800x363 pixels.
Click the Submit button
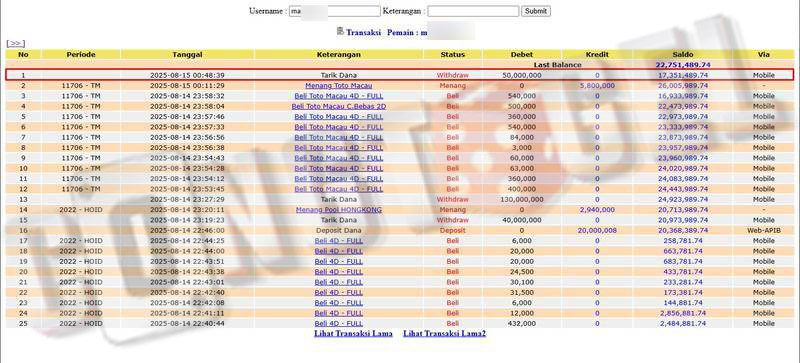click(x=536, y=11)
